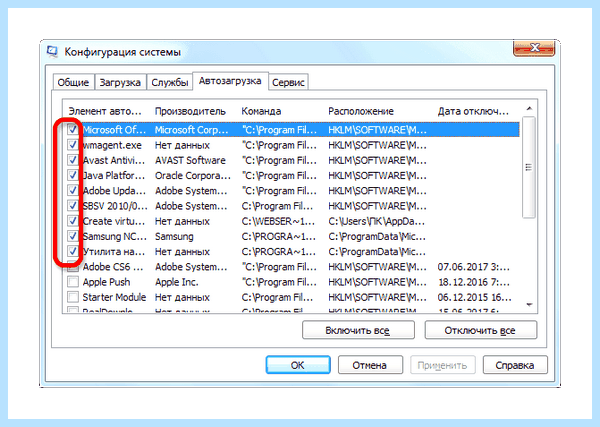The width and height of the screenshot is (600, 427).
Task: Uncheck the Adobe Upda... checkbox
Action: coord(73,190)
